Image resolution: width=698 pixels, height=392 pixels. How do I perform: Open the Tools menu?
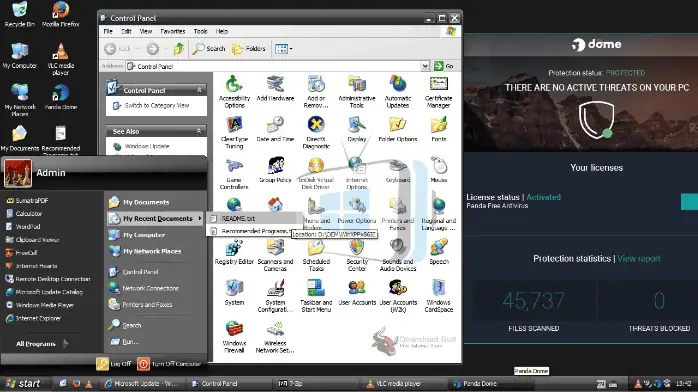[x=200, y=31]
